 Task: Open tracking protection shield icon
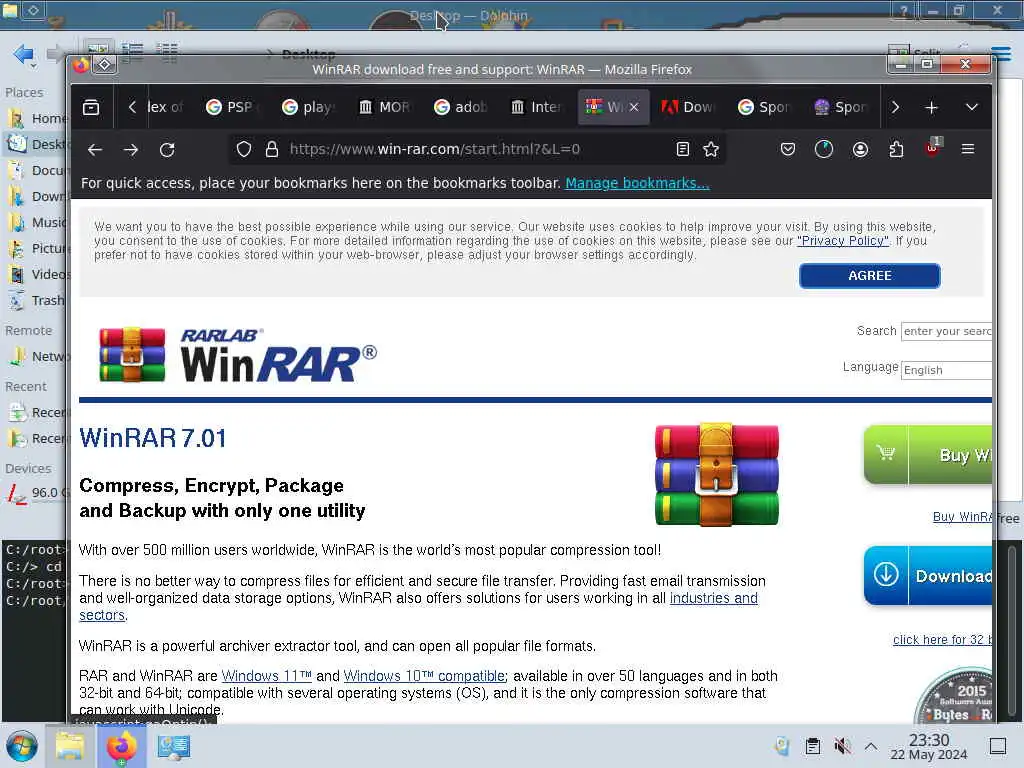tap(244, 150)
